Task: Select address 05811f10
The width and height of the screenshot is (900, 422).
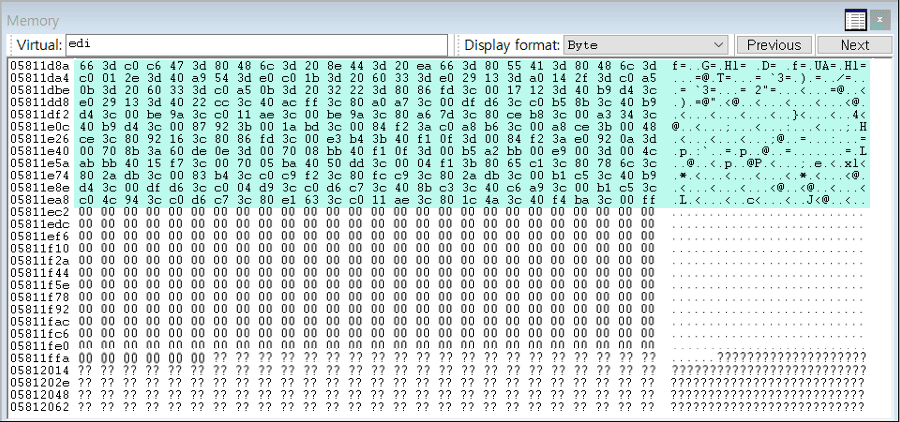Action: (40, 249)
